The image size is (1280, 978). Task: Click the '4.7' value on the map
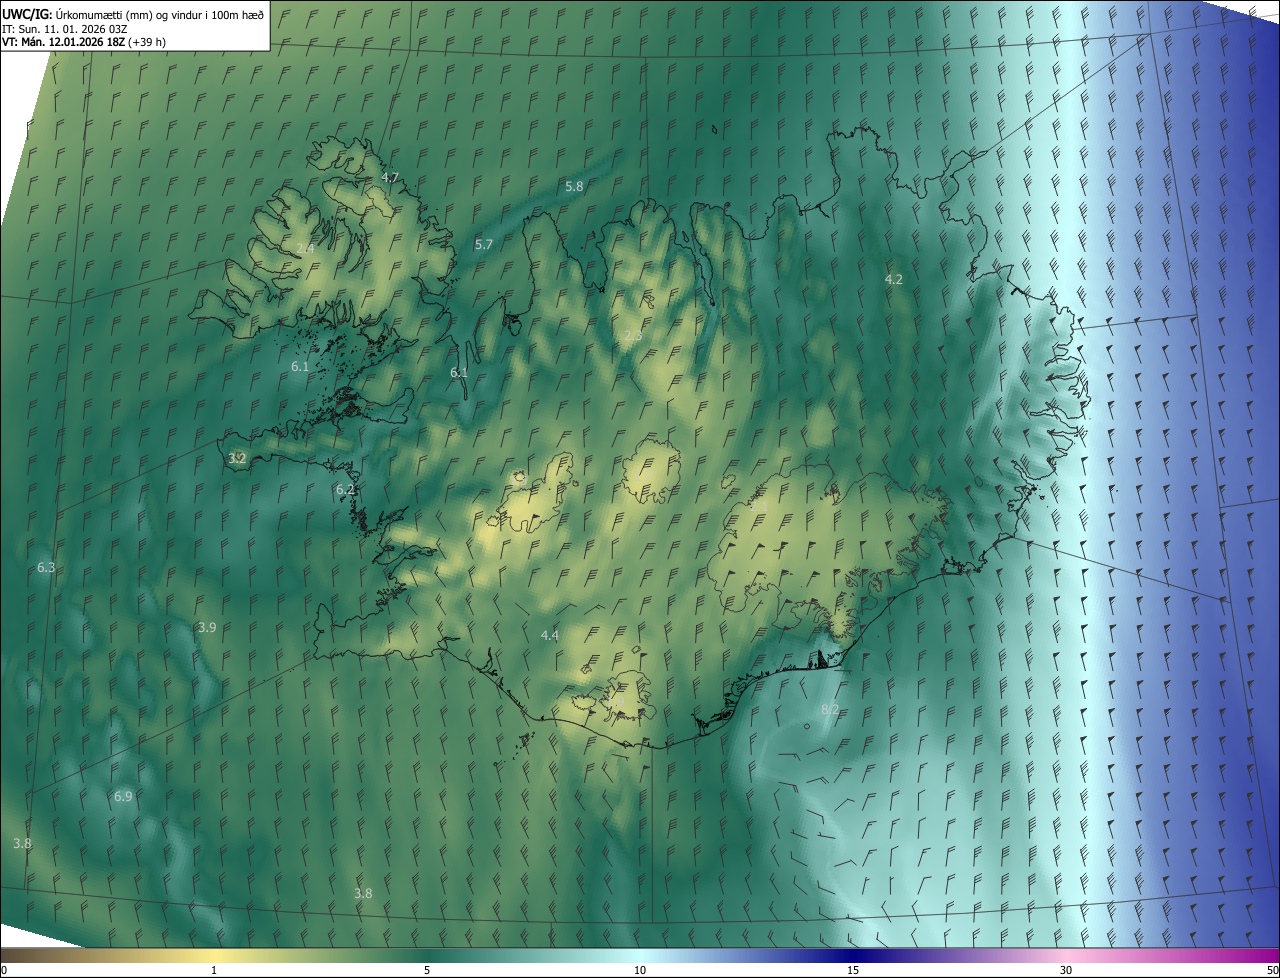click(390, 177)
